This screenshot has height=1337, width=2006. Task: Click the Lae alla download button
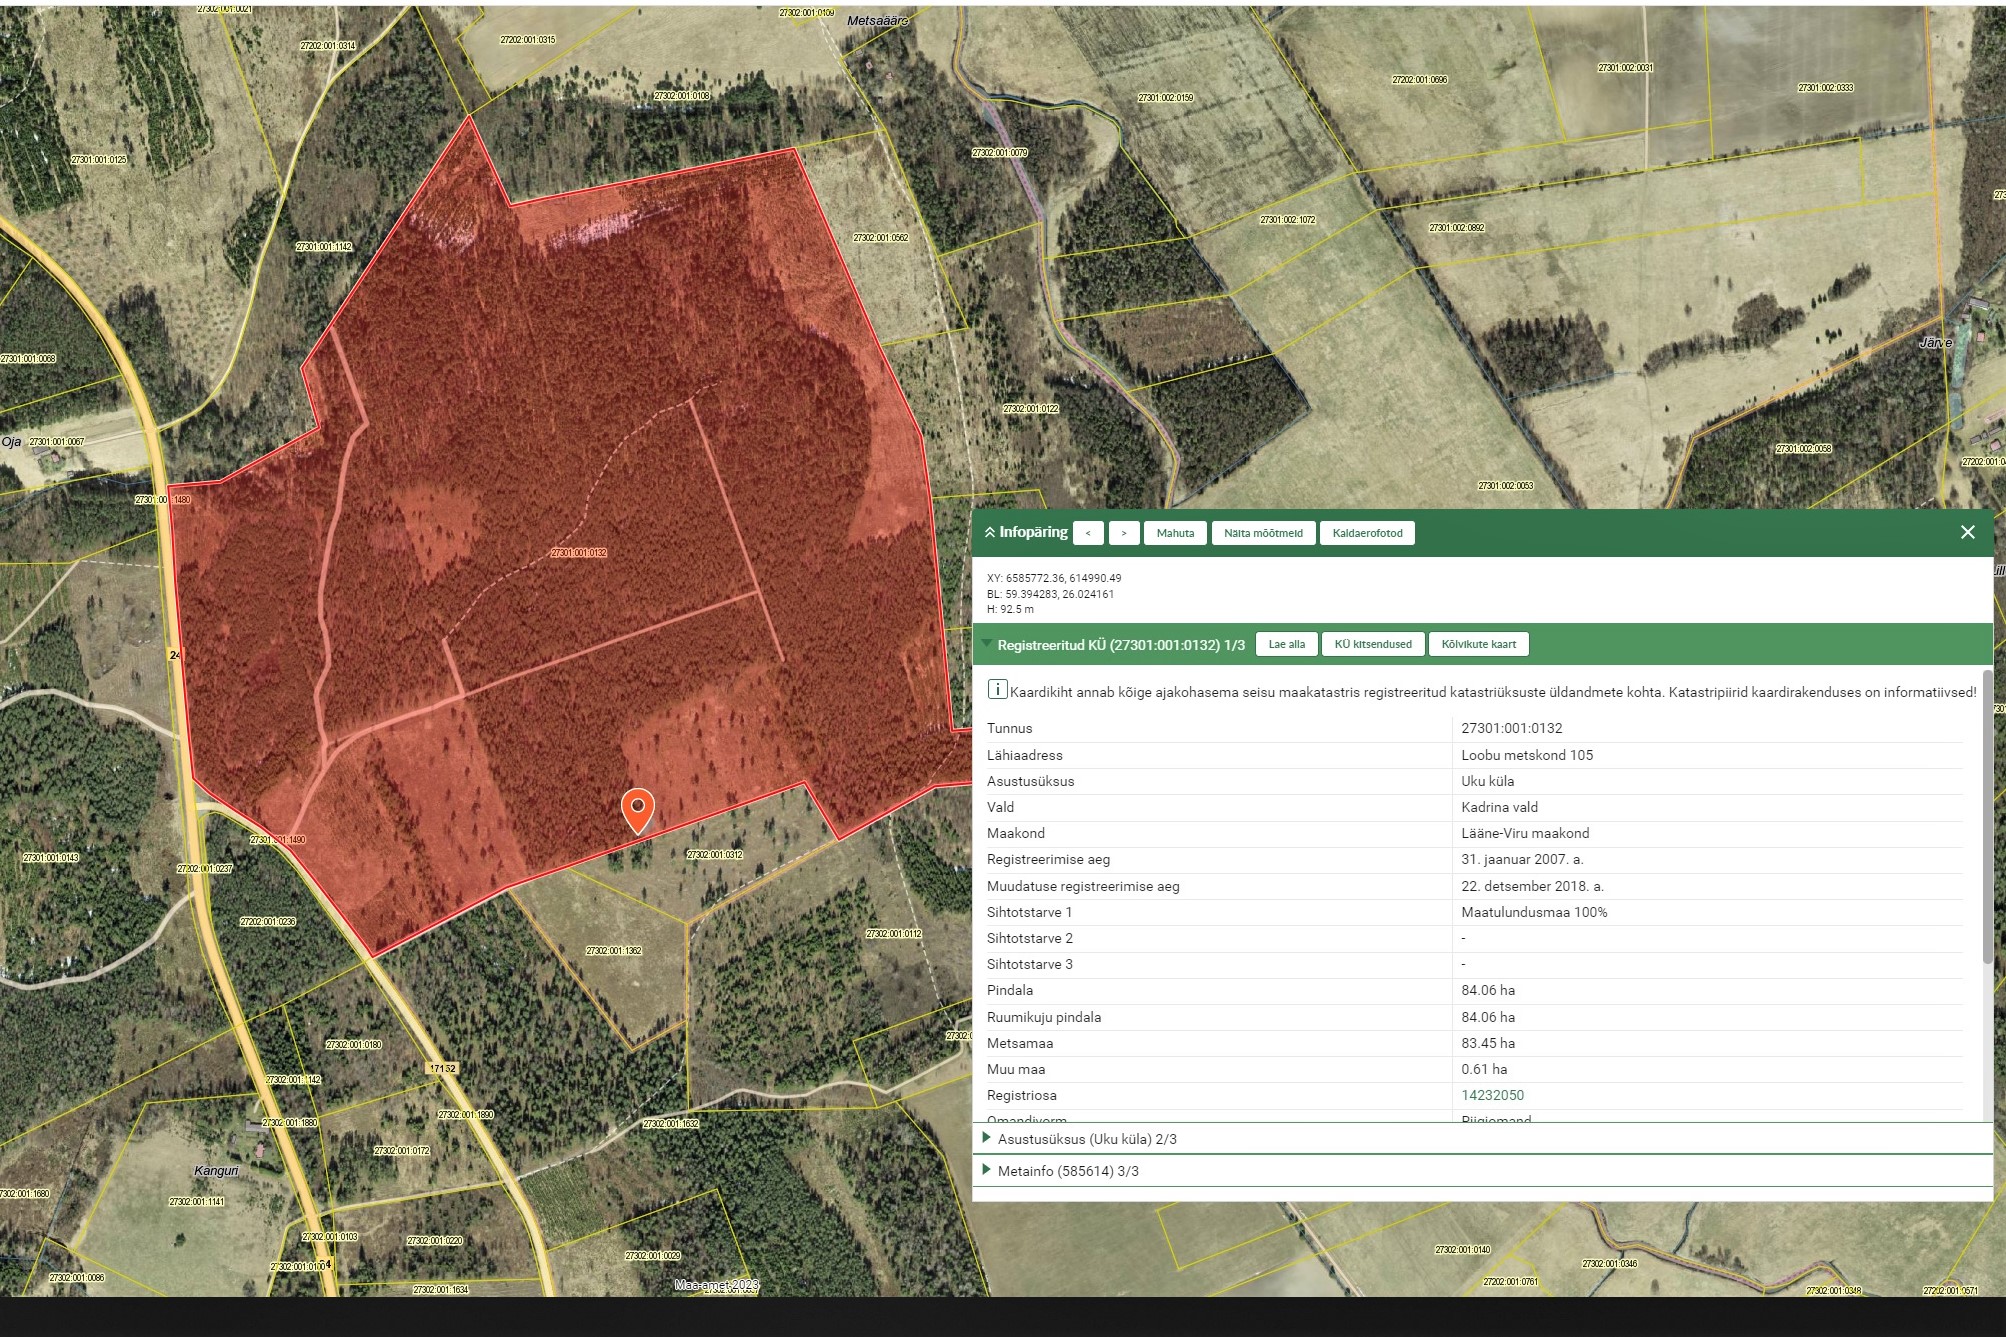(1286, 644)
